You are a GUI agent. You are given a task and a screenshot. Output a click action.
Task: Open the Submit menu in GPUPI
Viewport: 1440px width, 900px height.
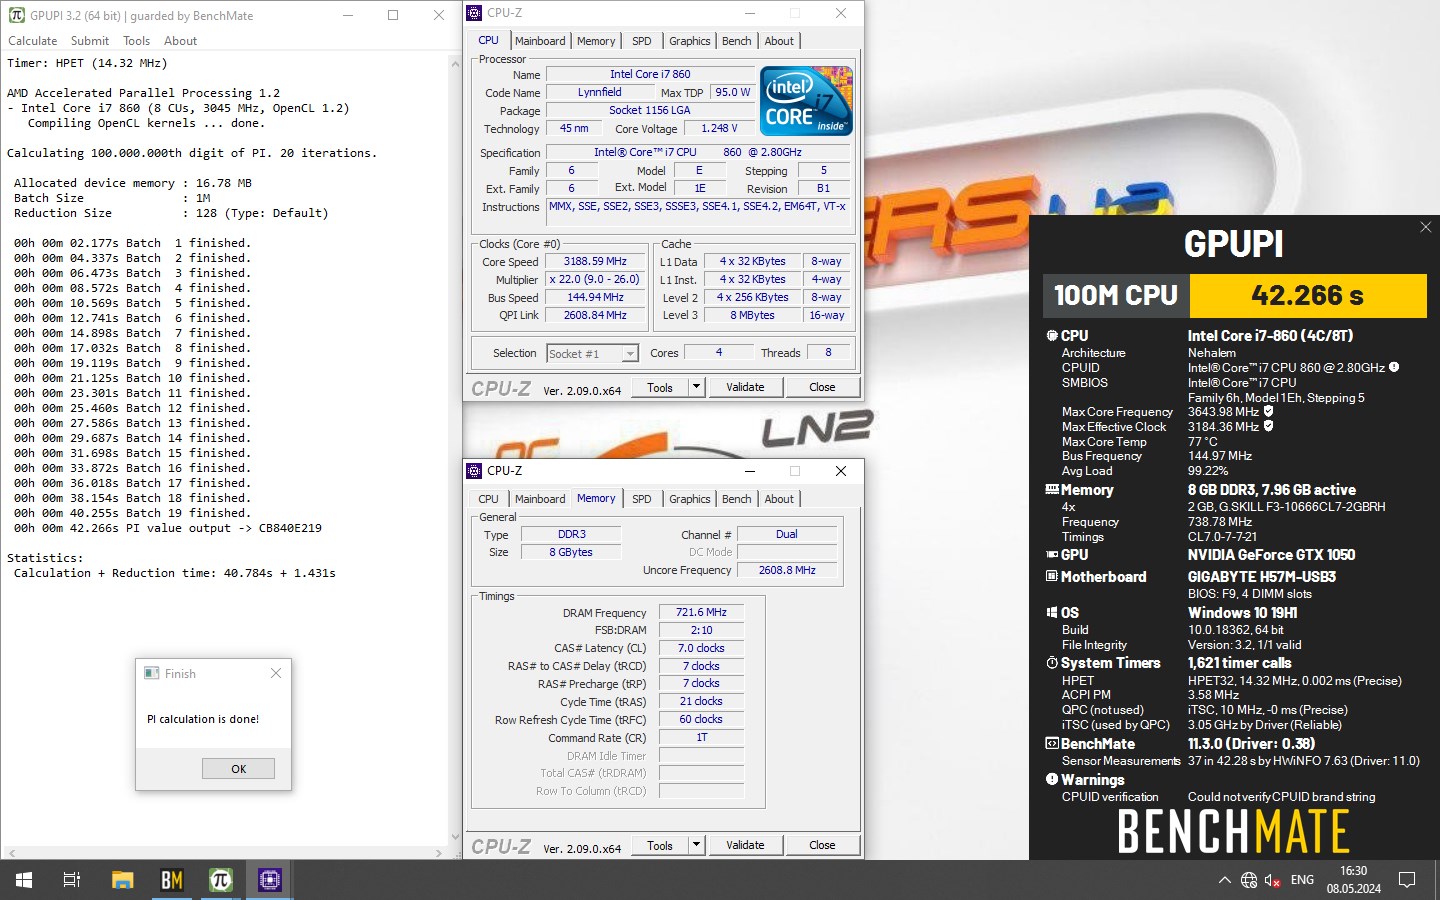tap(90, 41)
